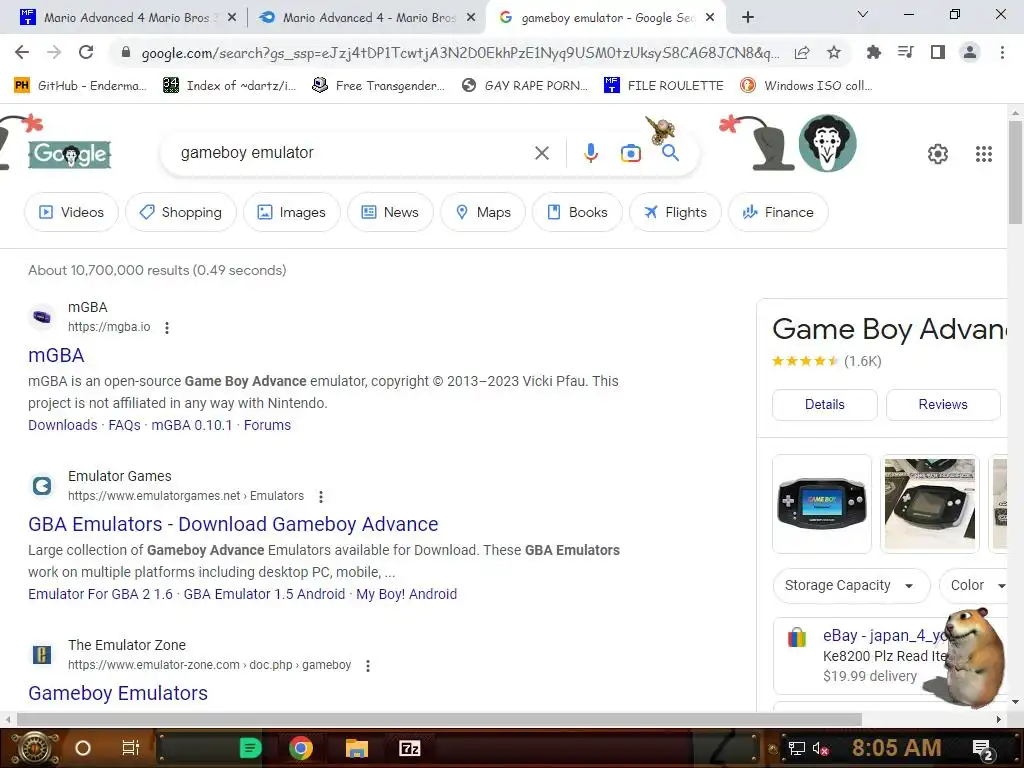The width and height of the screenshot is (1024, 768).
Task: Click the horizontal page scrollbar thumb
Action: [x=439, y=719]
